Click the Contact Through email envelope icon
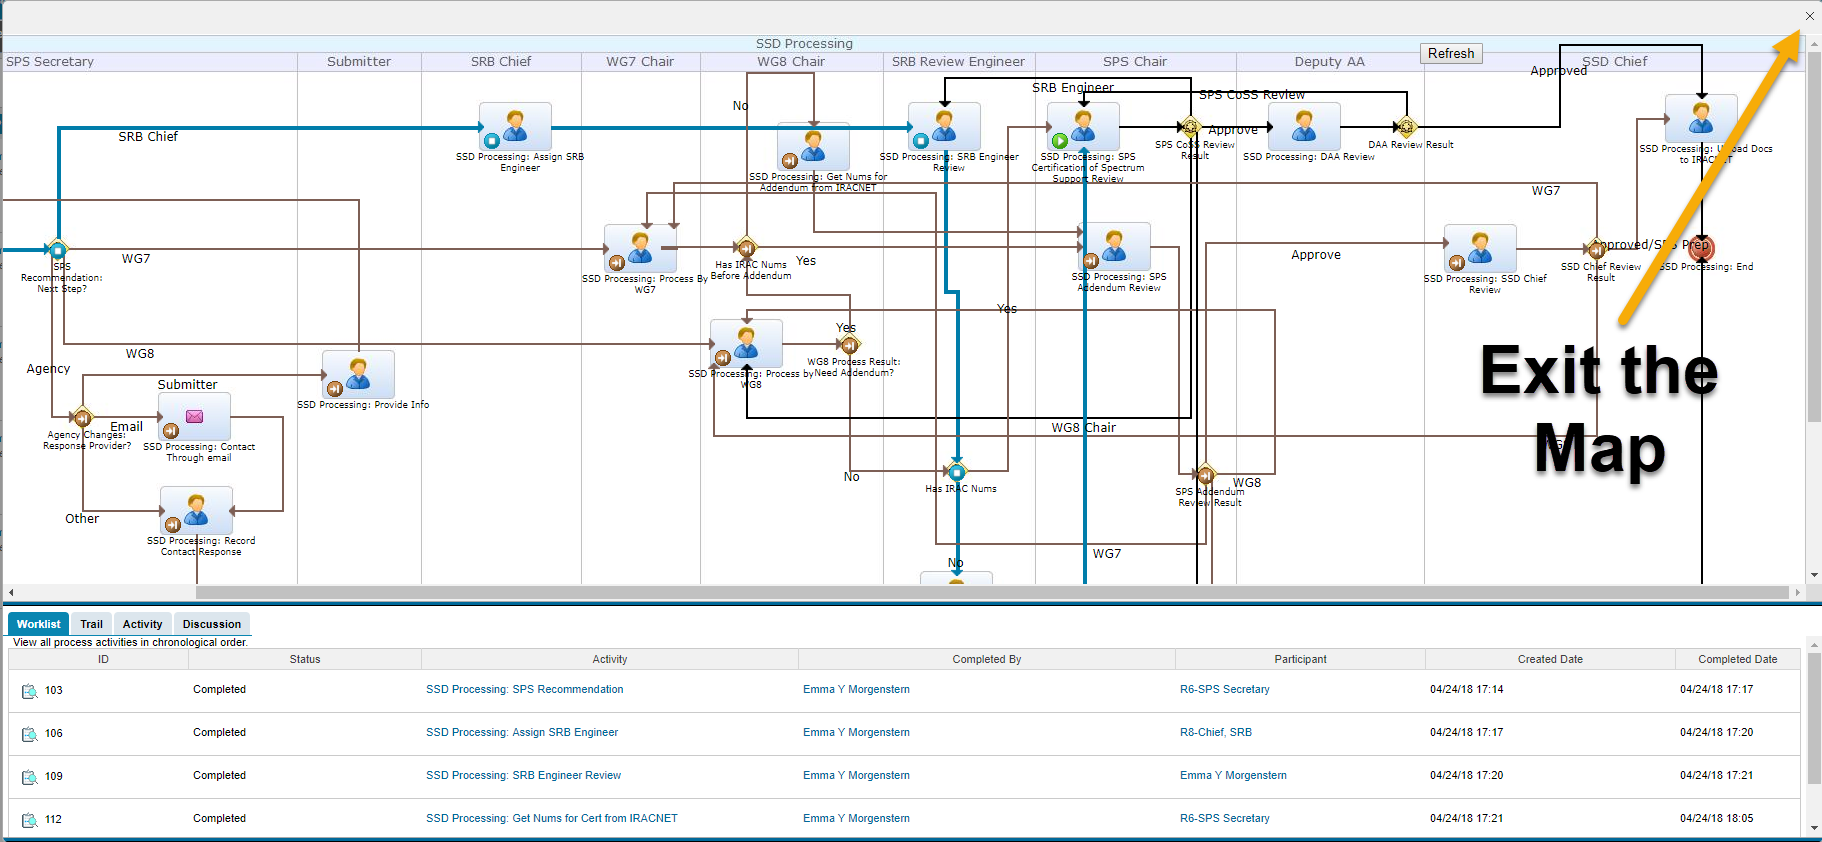 click(x=194, y=416)
